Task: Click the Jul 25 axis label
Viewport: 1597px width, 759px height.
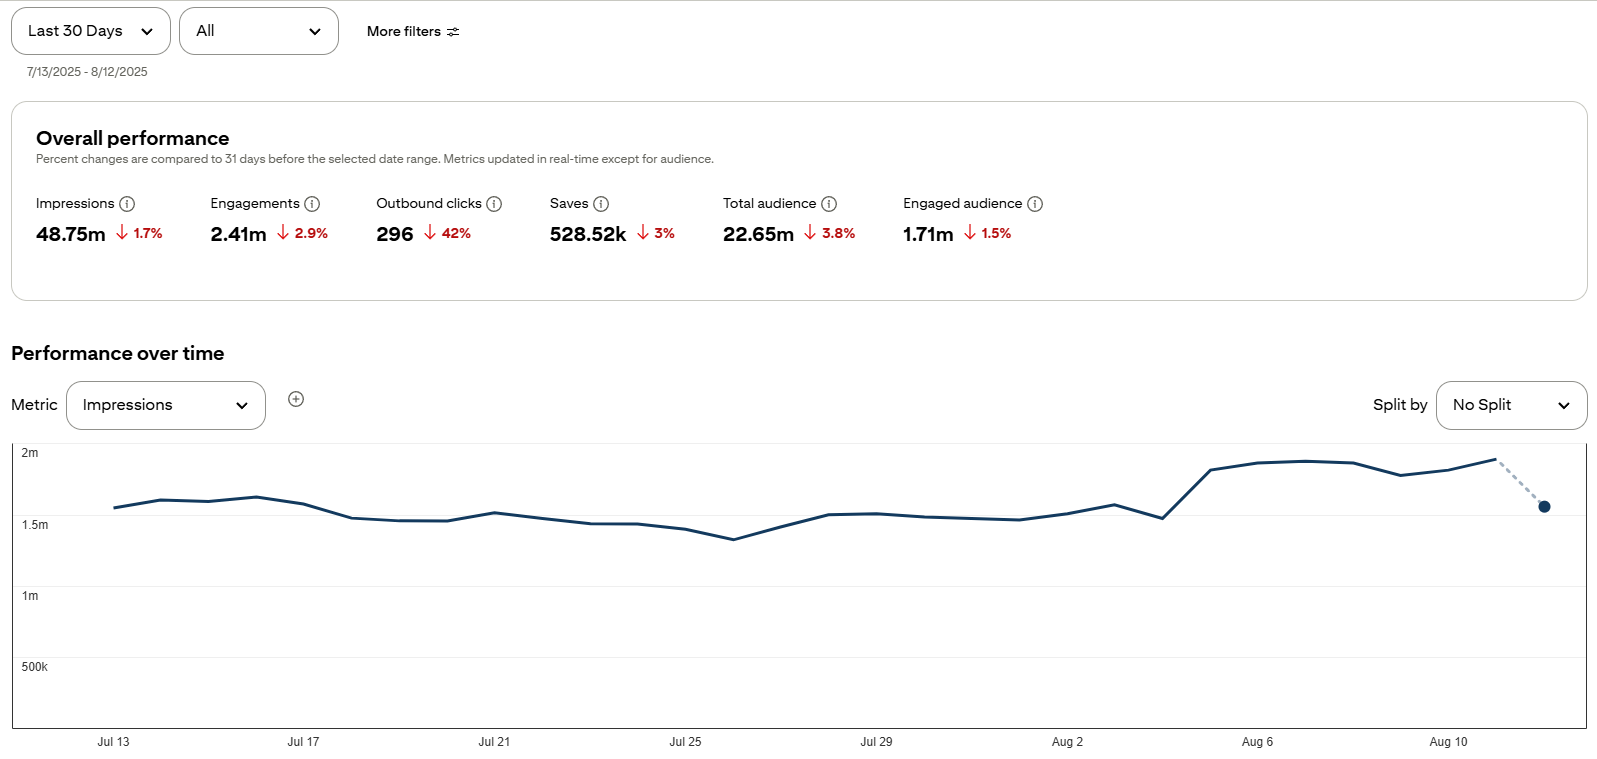Action: click(685, 742)
